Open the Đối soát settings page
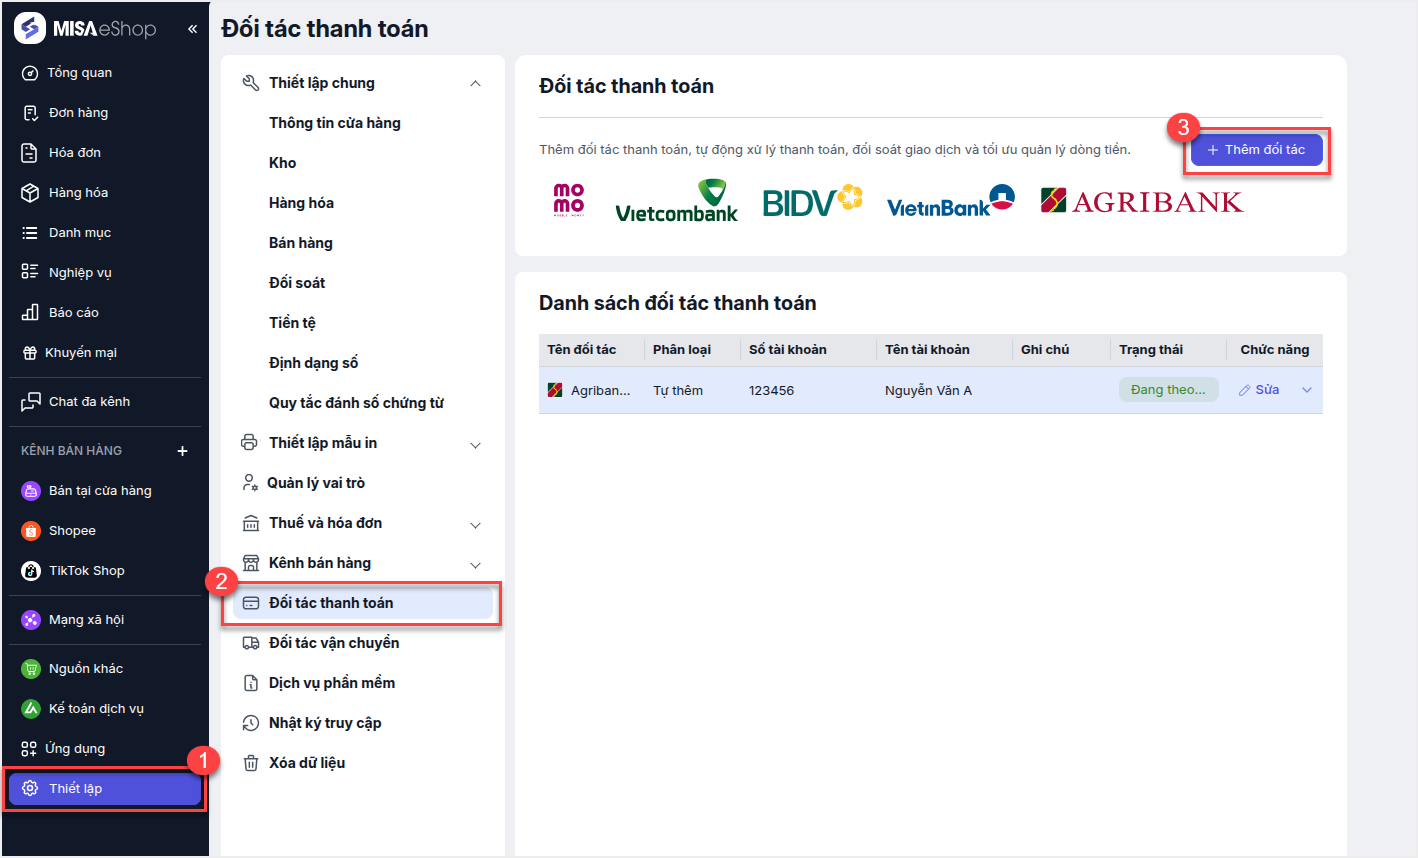 297,283
